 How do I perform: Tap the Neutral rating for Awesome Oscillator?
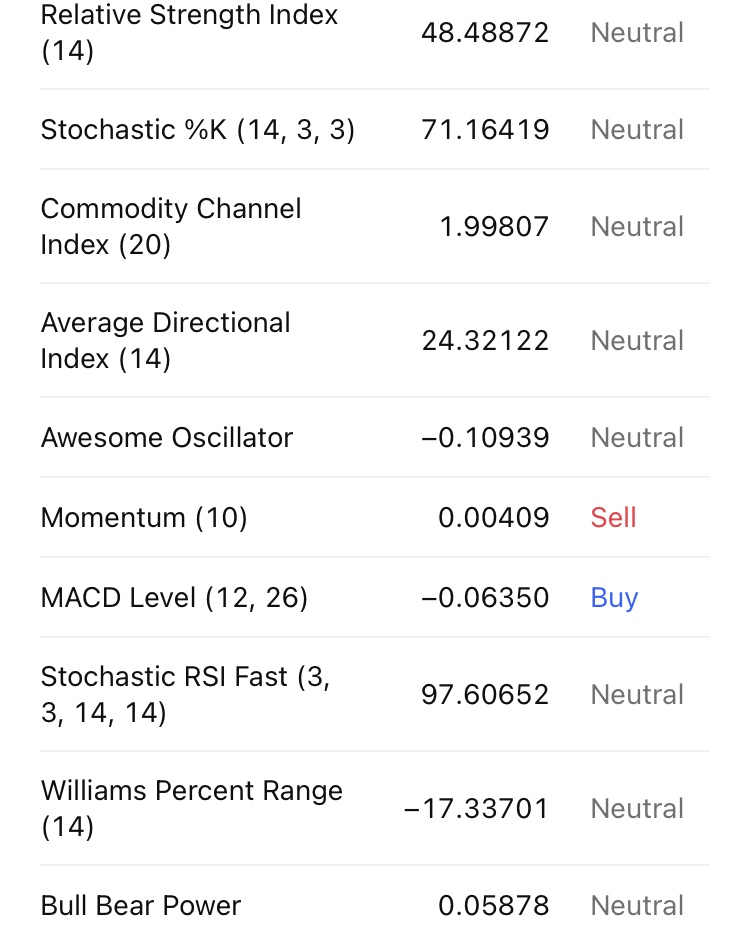tap(637, 437)
